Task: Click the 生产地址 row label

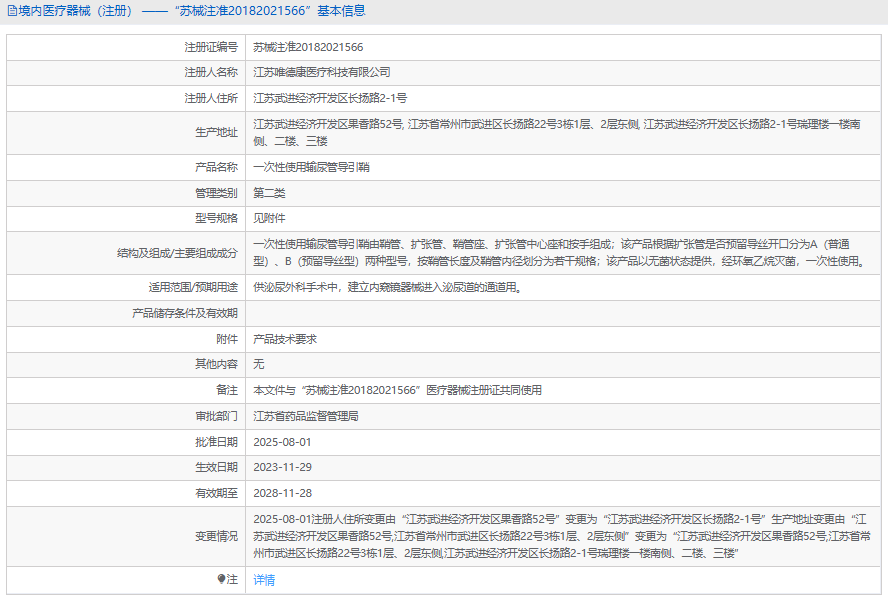Action: [x=217, y=133]
